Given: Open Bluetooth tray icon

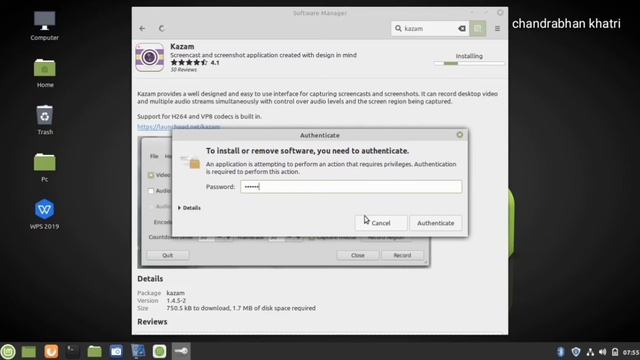Looking at the screenshot, I should point(560,352).
